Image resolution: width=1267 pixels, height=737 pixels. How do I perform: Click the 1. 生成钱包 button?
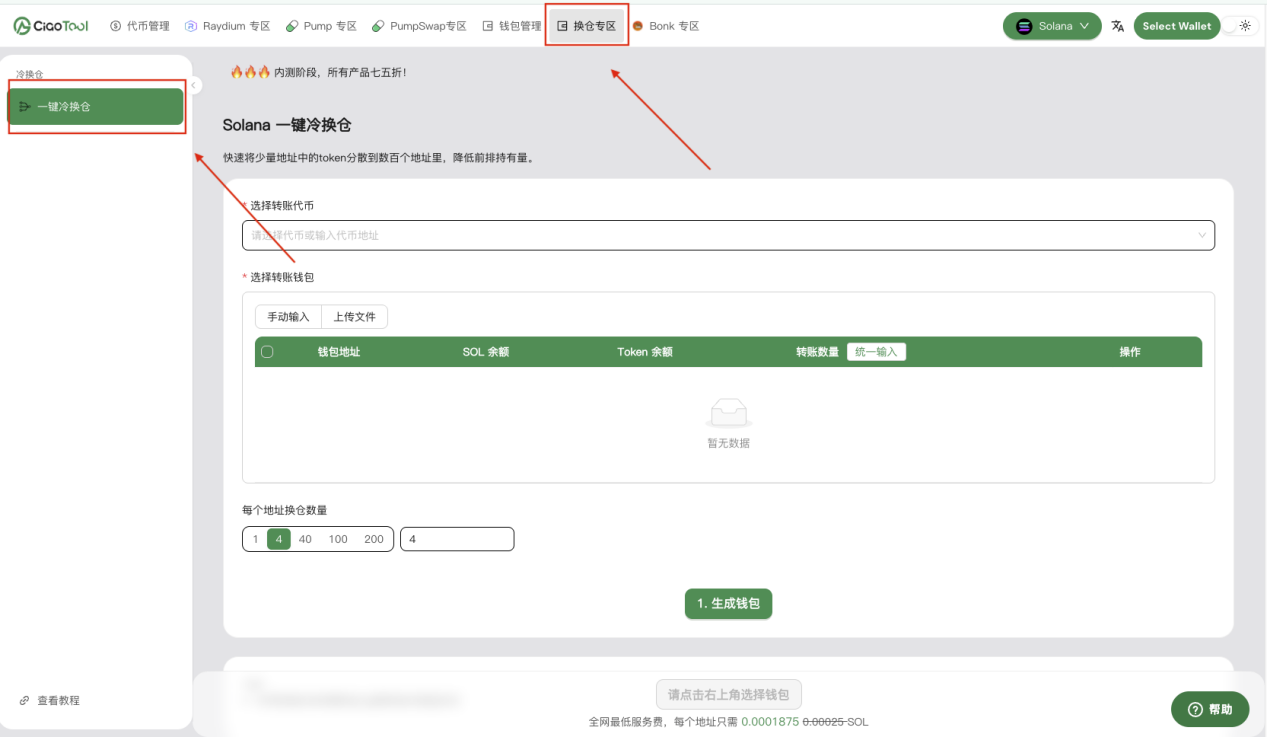pos(728,604)
